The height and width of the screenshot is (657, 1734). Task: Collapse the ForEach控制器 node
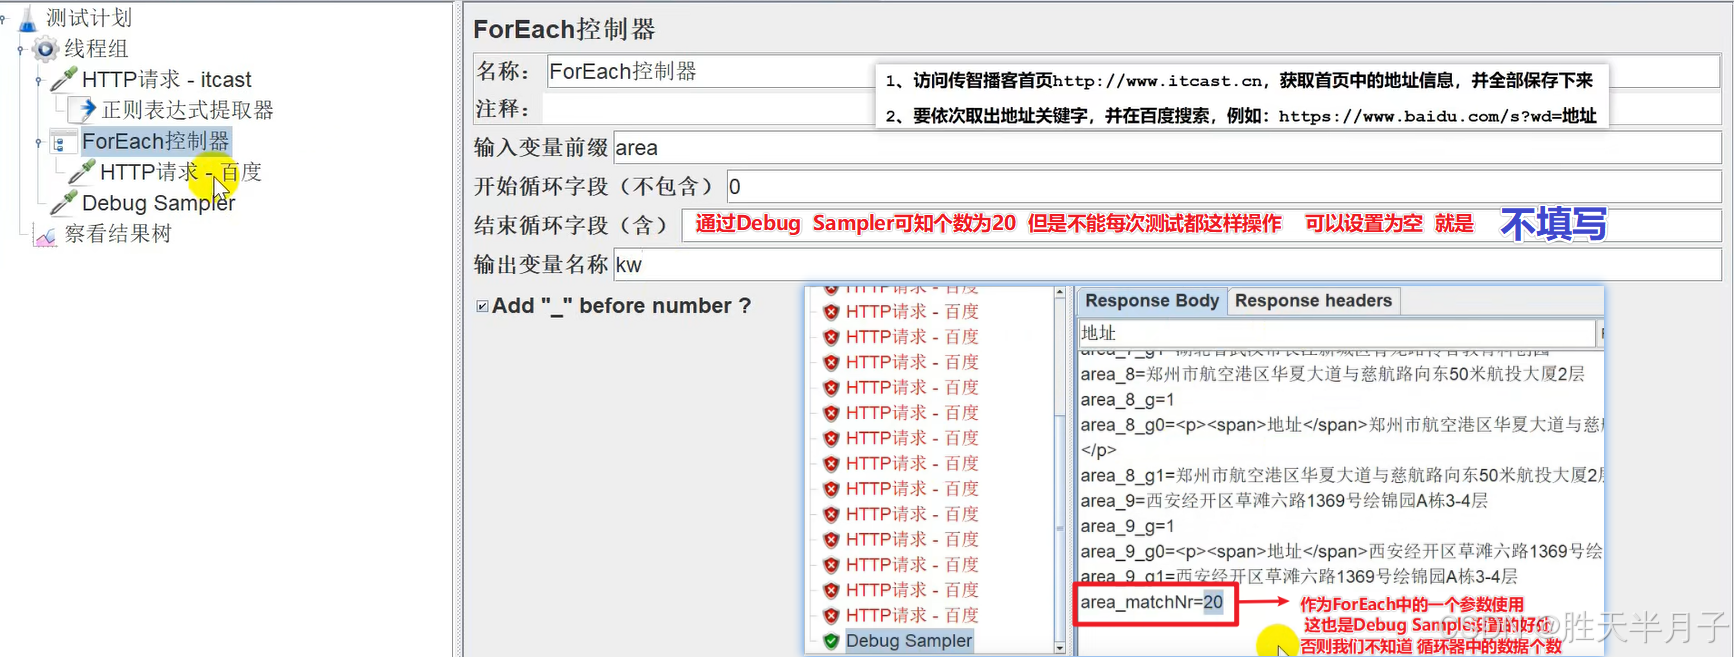pyautogui.click(x=38, y=142)
